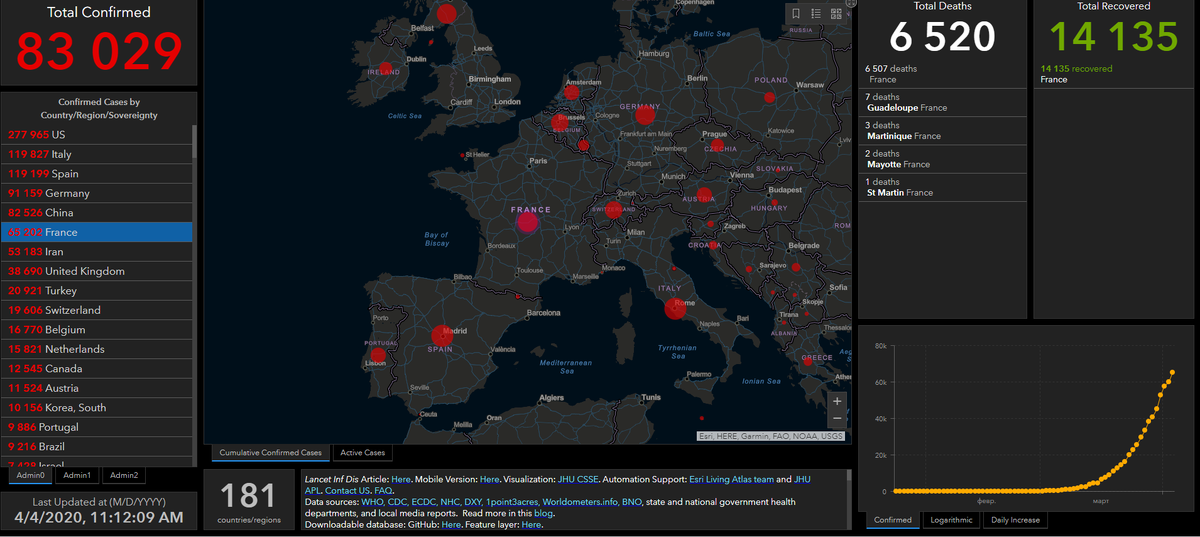The image size is (1200, 537).
Task: Switch chart to Logarithmic tab
Action: 951,520
